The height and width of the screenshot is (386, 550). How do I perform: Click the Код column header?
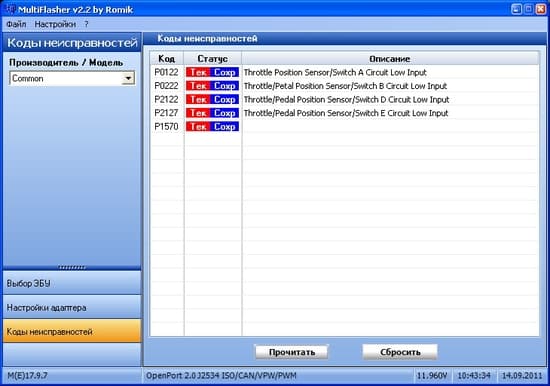coord(167,59)
